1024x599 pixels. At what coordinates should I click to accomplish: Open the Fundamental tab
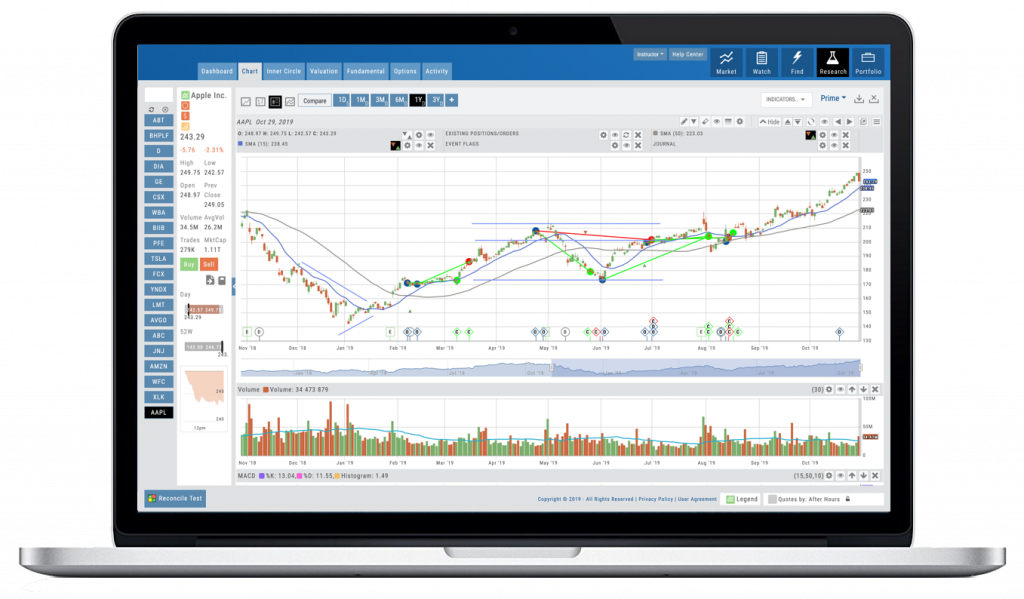pyautogui.click(x=365, y=71)
